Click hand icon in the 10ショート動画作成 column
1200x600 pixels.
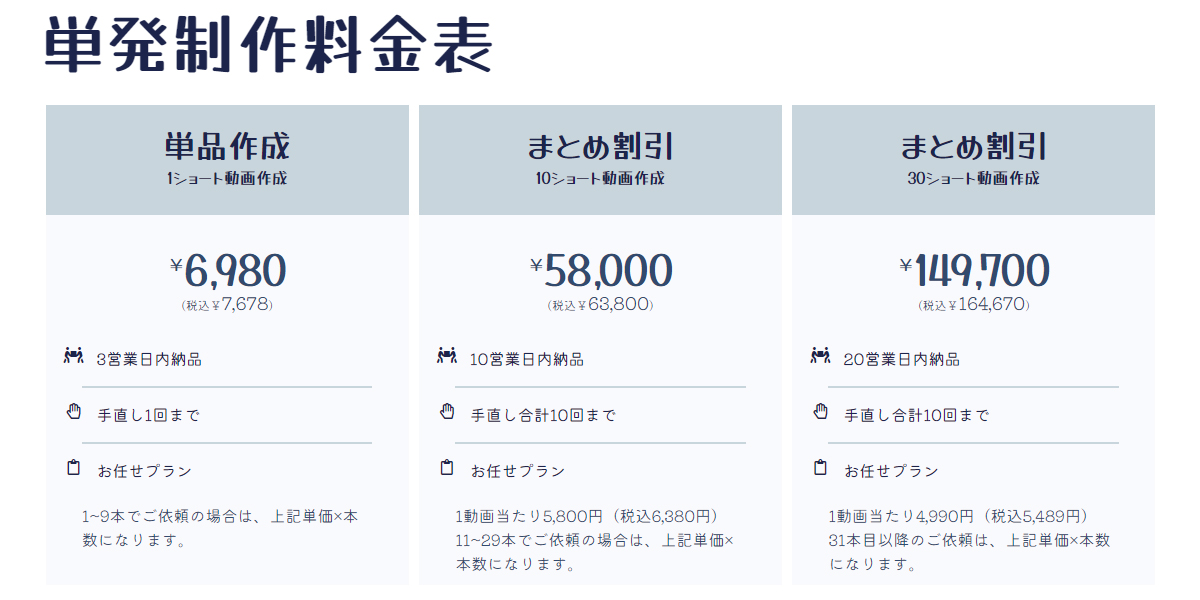[x=447, y=411]
